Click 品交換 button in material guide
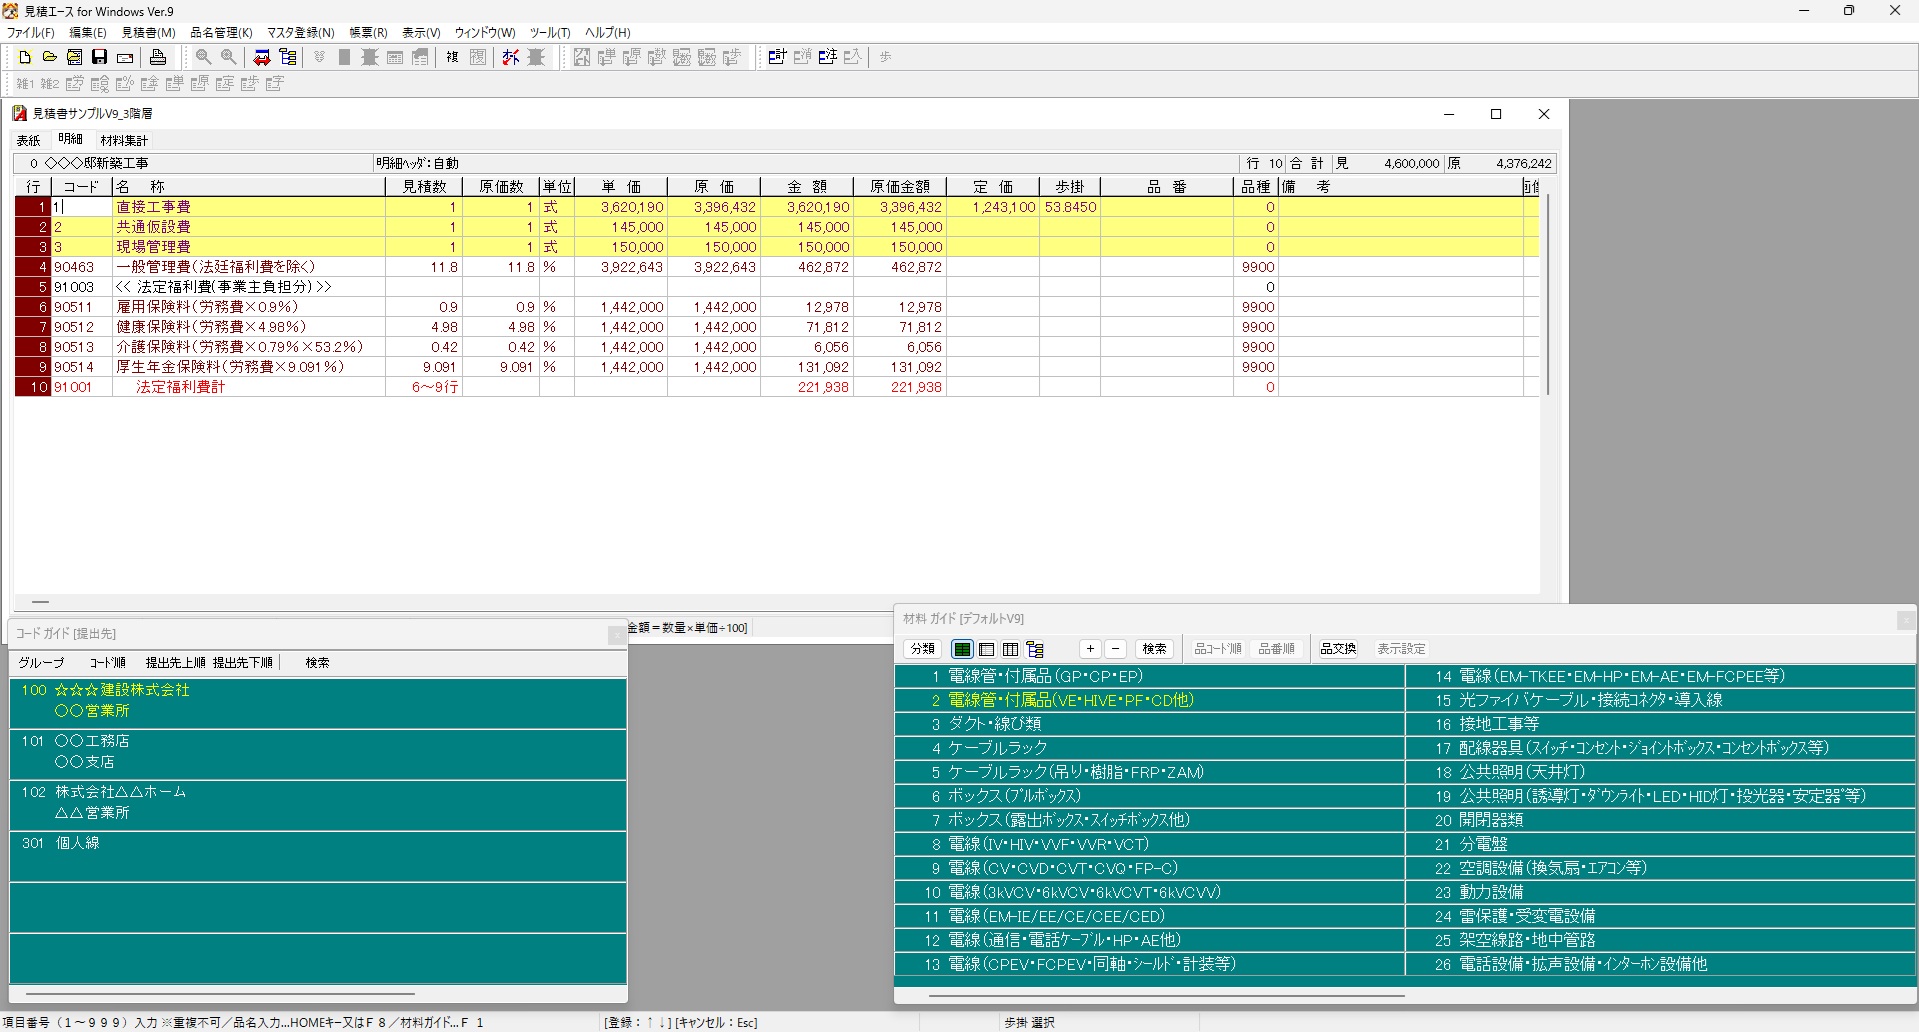This screenshot has width=1919, height=1032. tap(1338, 649)
